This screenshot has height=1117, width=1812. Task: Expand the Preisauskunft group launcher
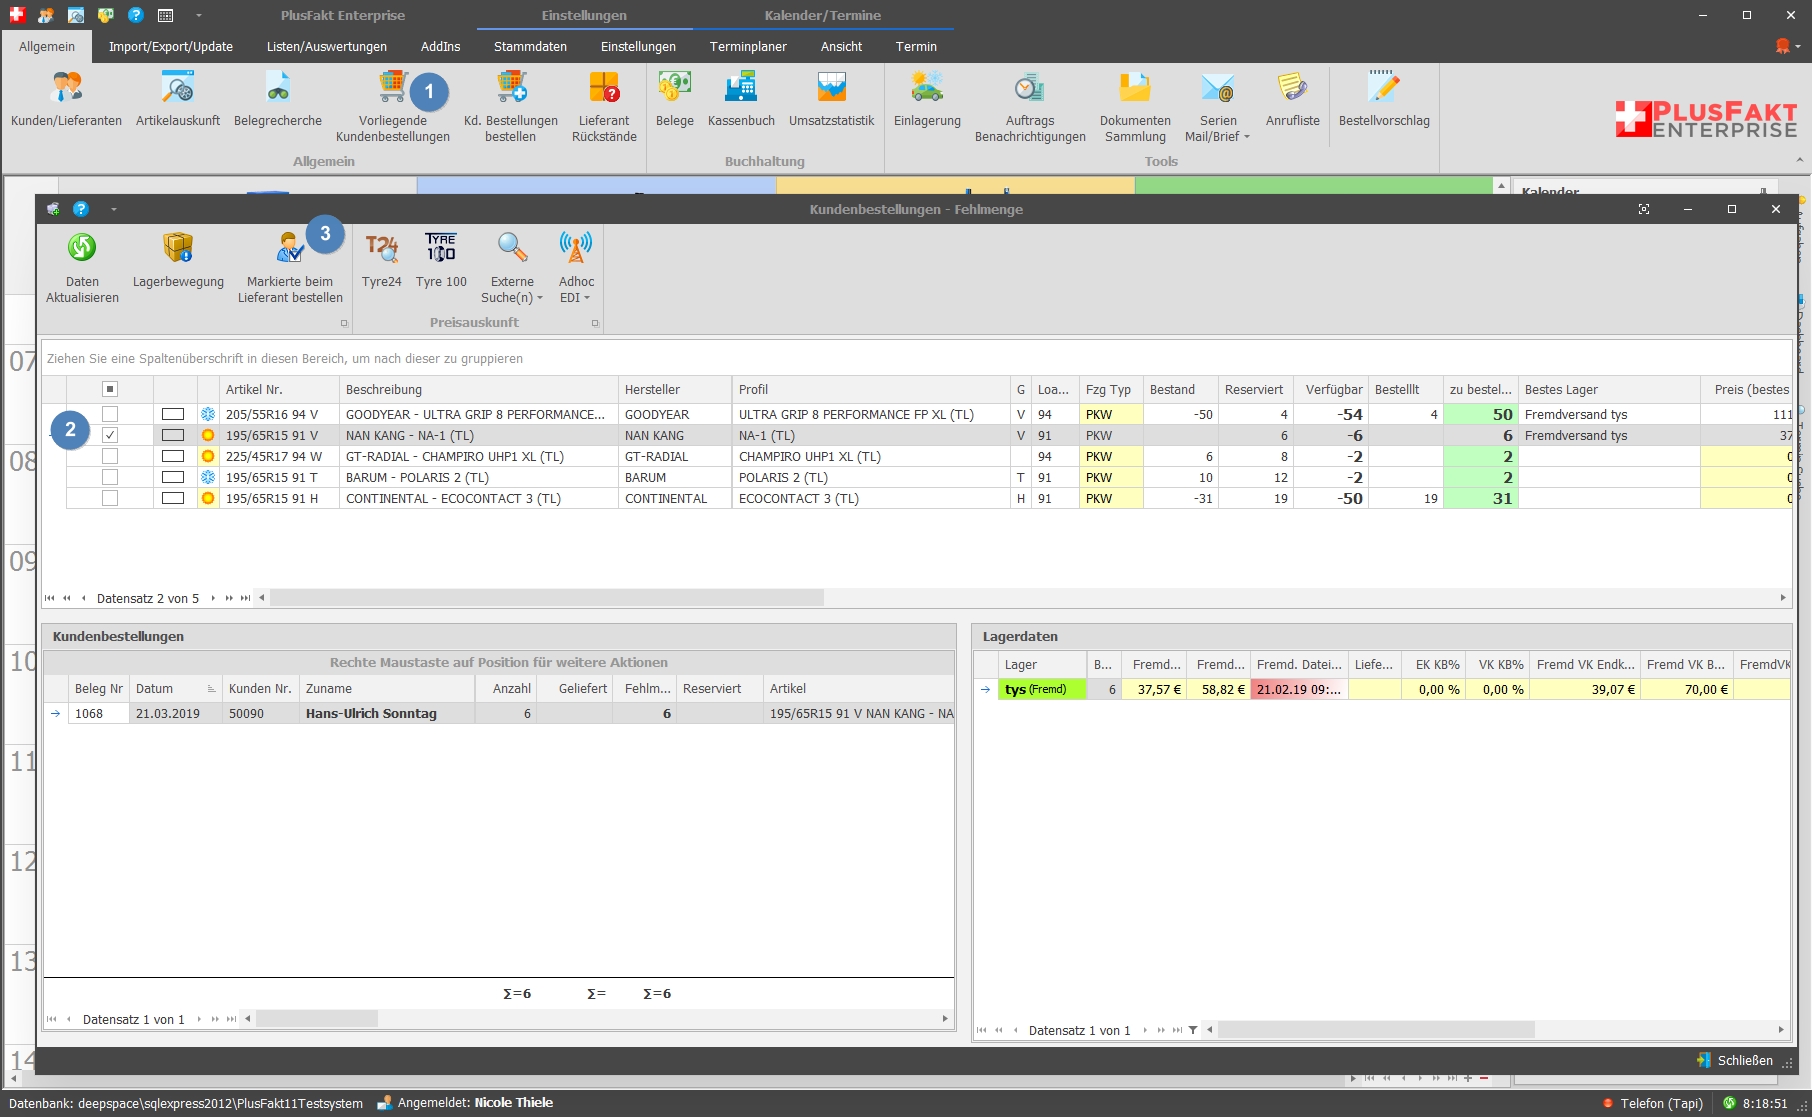click(x=595, y=323)
